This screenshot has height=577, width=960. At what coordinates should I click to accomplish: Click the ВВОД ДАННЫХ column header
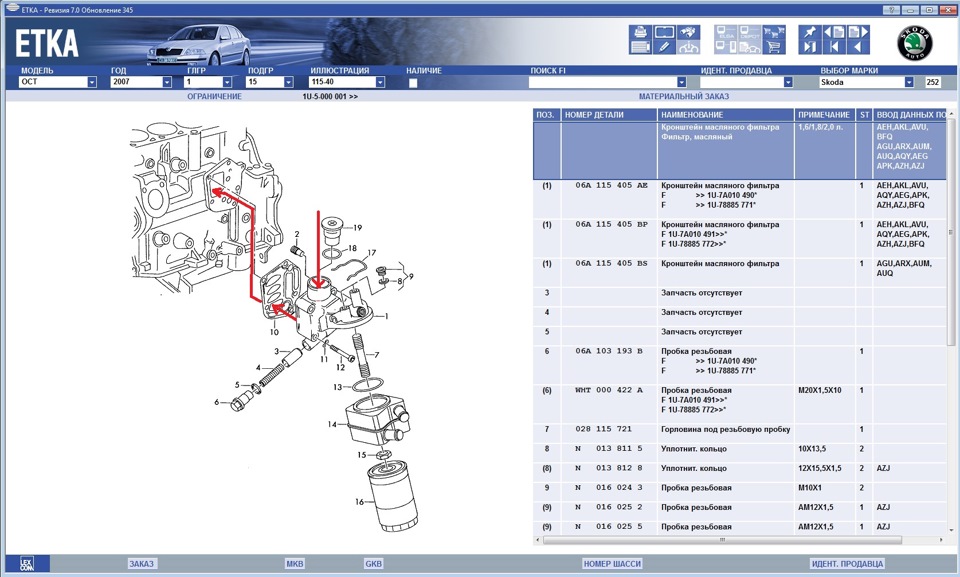pyautogui.click(x=910, y=115)
